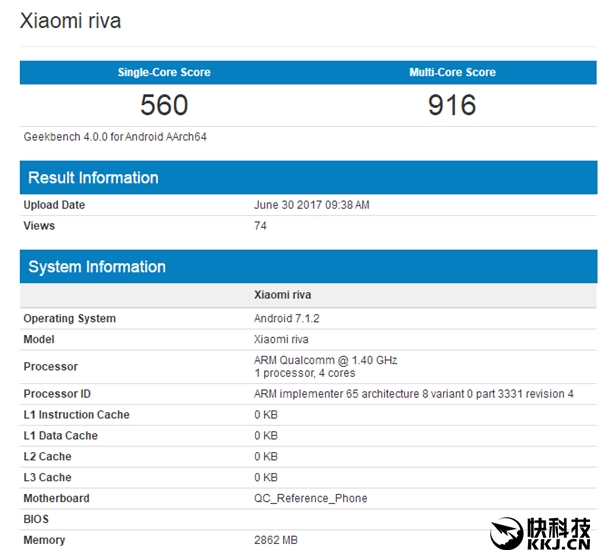This screenshot has width=600, height=560.
Task: Click the Processor ID label
Action: tap(57, 394)
